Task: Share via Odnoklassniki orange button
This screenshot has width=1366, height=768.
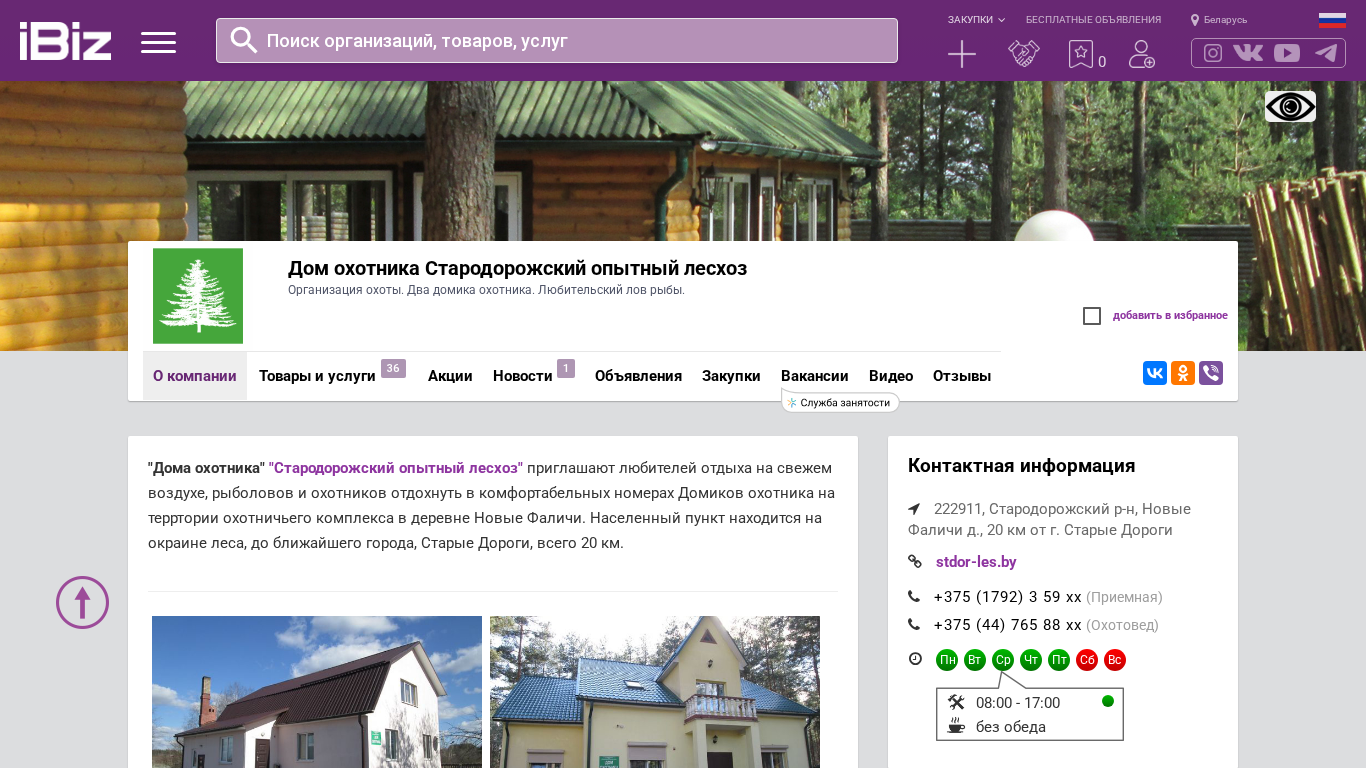Action: [1183, 373]
